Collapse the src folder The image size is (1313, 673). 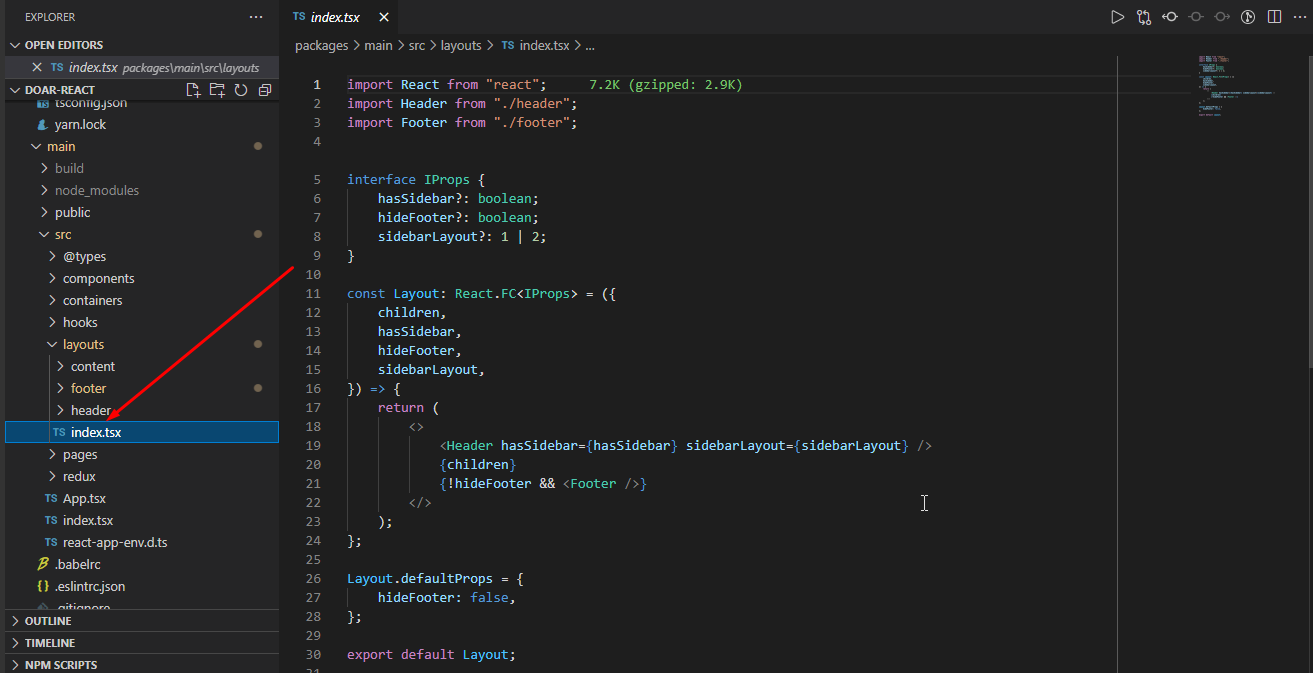tap(142, 234)
